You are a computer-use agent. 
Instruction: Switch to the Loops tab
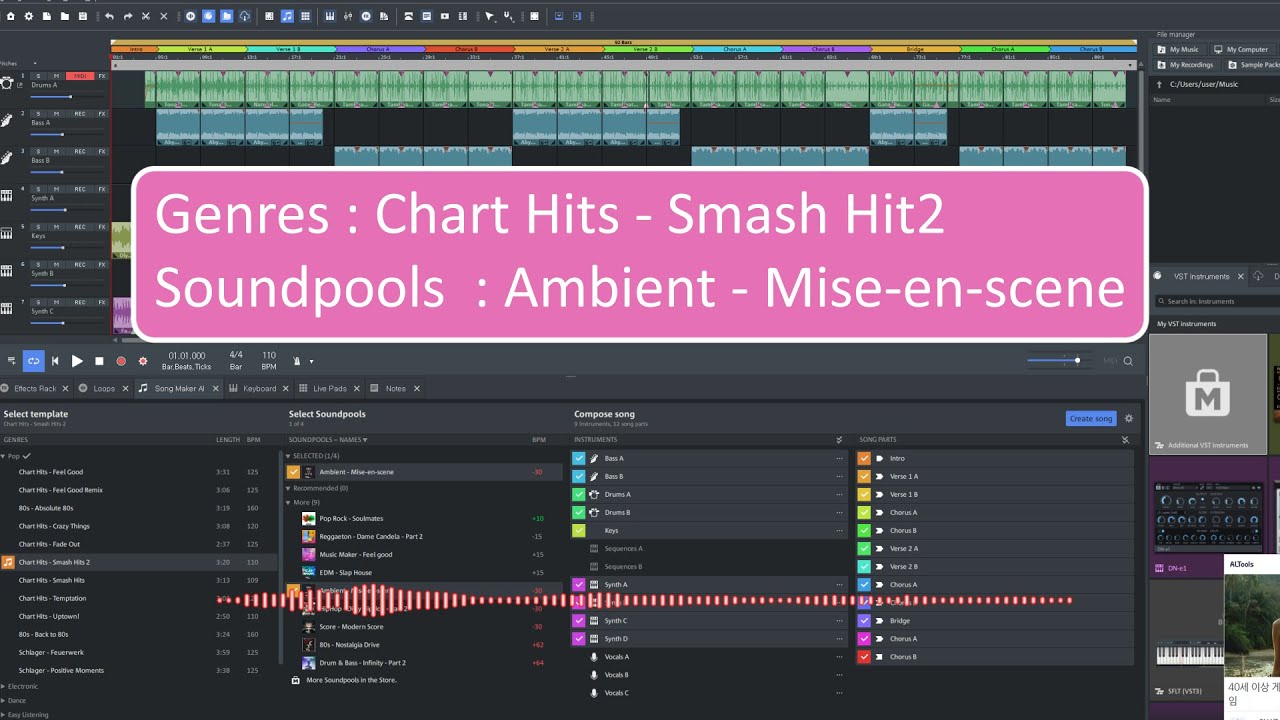click(104, 388)
